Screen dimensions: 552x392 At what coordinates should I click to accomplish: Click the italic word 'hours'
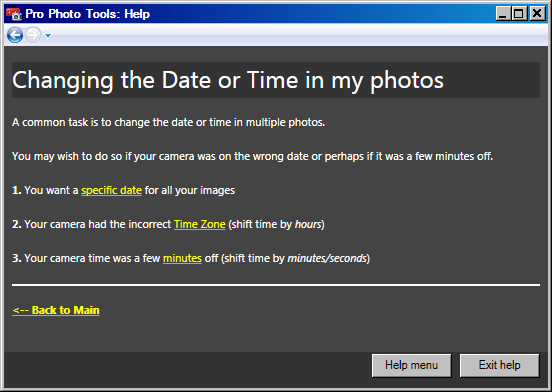pos(308,224)
